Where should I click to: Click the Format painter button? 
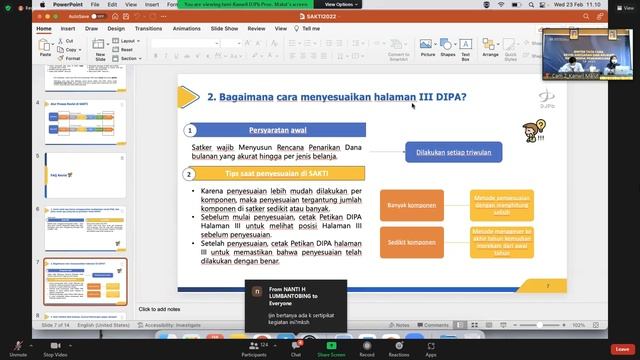pos(69,58)
